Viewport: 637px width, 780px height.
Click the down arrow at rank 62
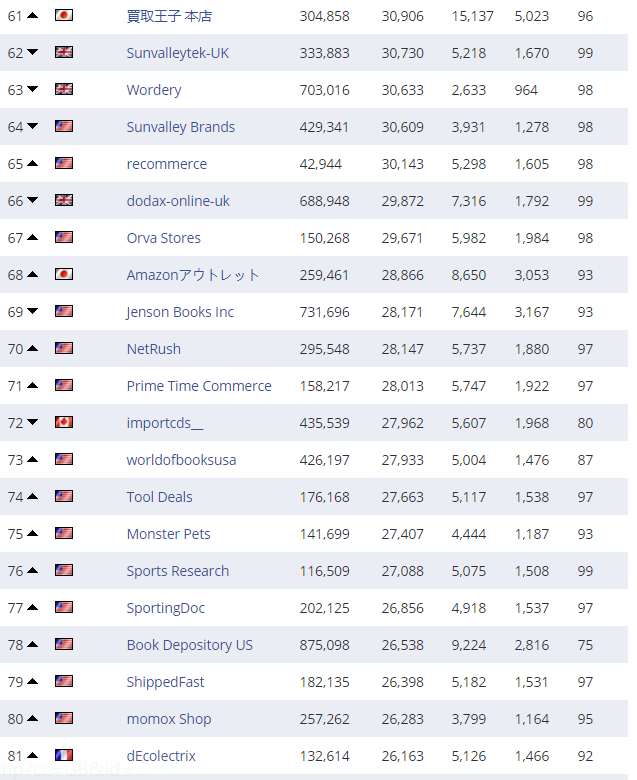point(33,53)
